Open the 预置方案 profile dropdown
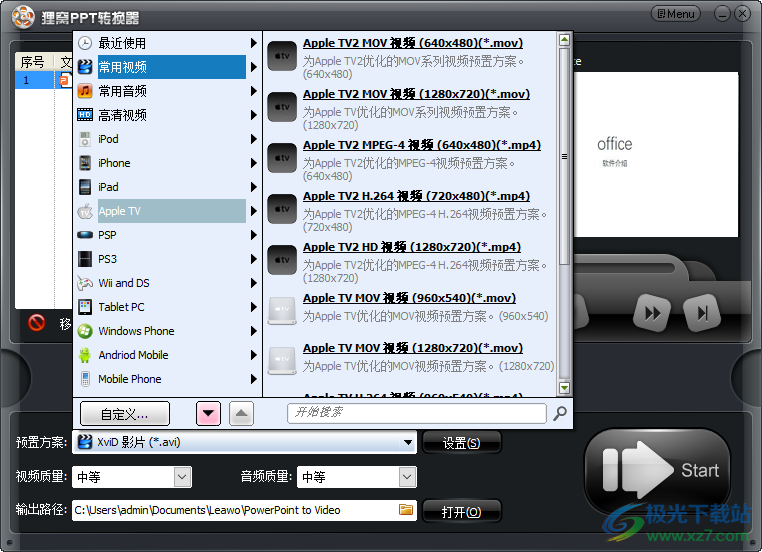Viewport: 762px width, 552px height. pos(407,443)
